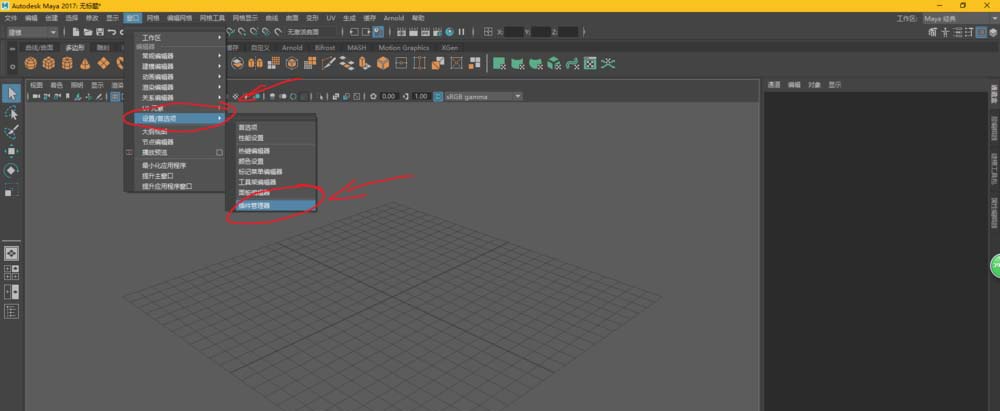Toggle the Attribute Editor icon at top right
The height and width of the screenshot is (411, 1000).
(955, 32)
